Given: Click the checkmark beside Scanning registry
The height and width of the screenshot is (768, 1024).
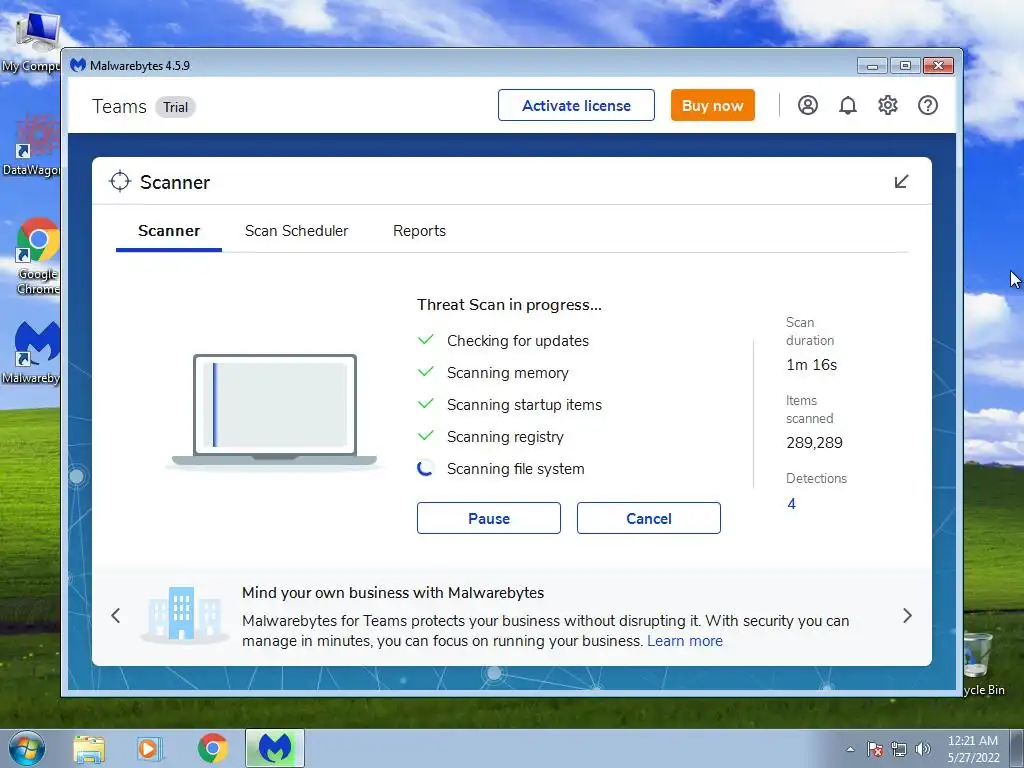Looking at the screenshot, I should click(x=426, y=436).
